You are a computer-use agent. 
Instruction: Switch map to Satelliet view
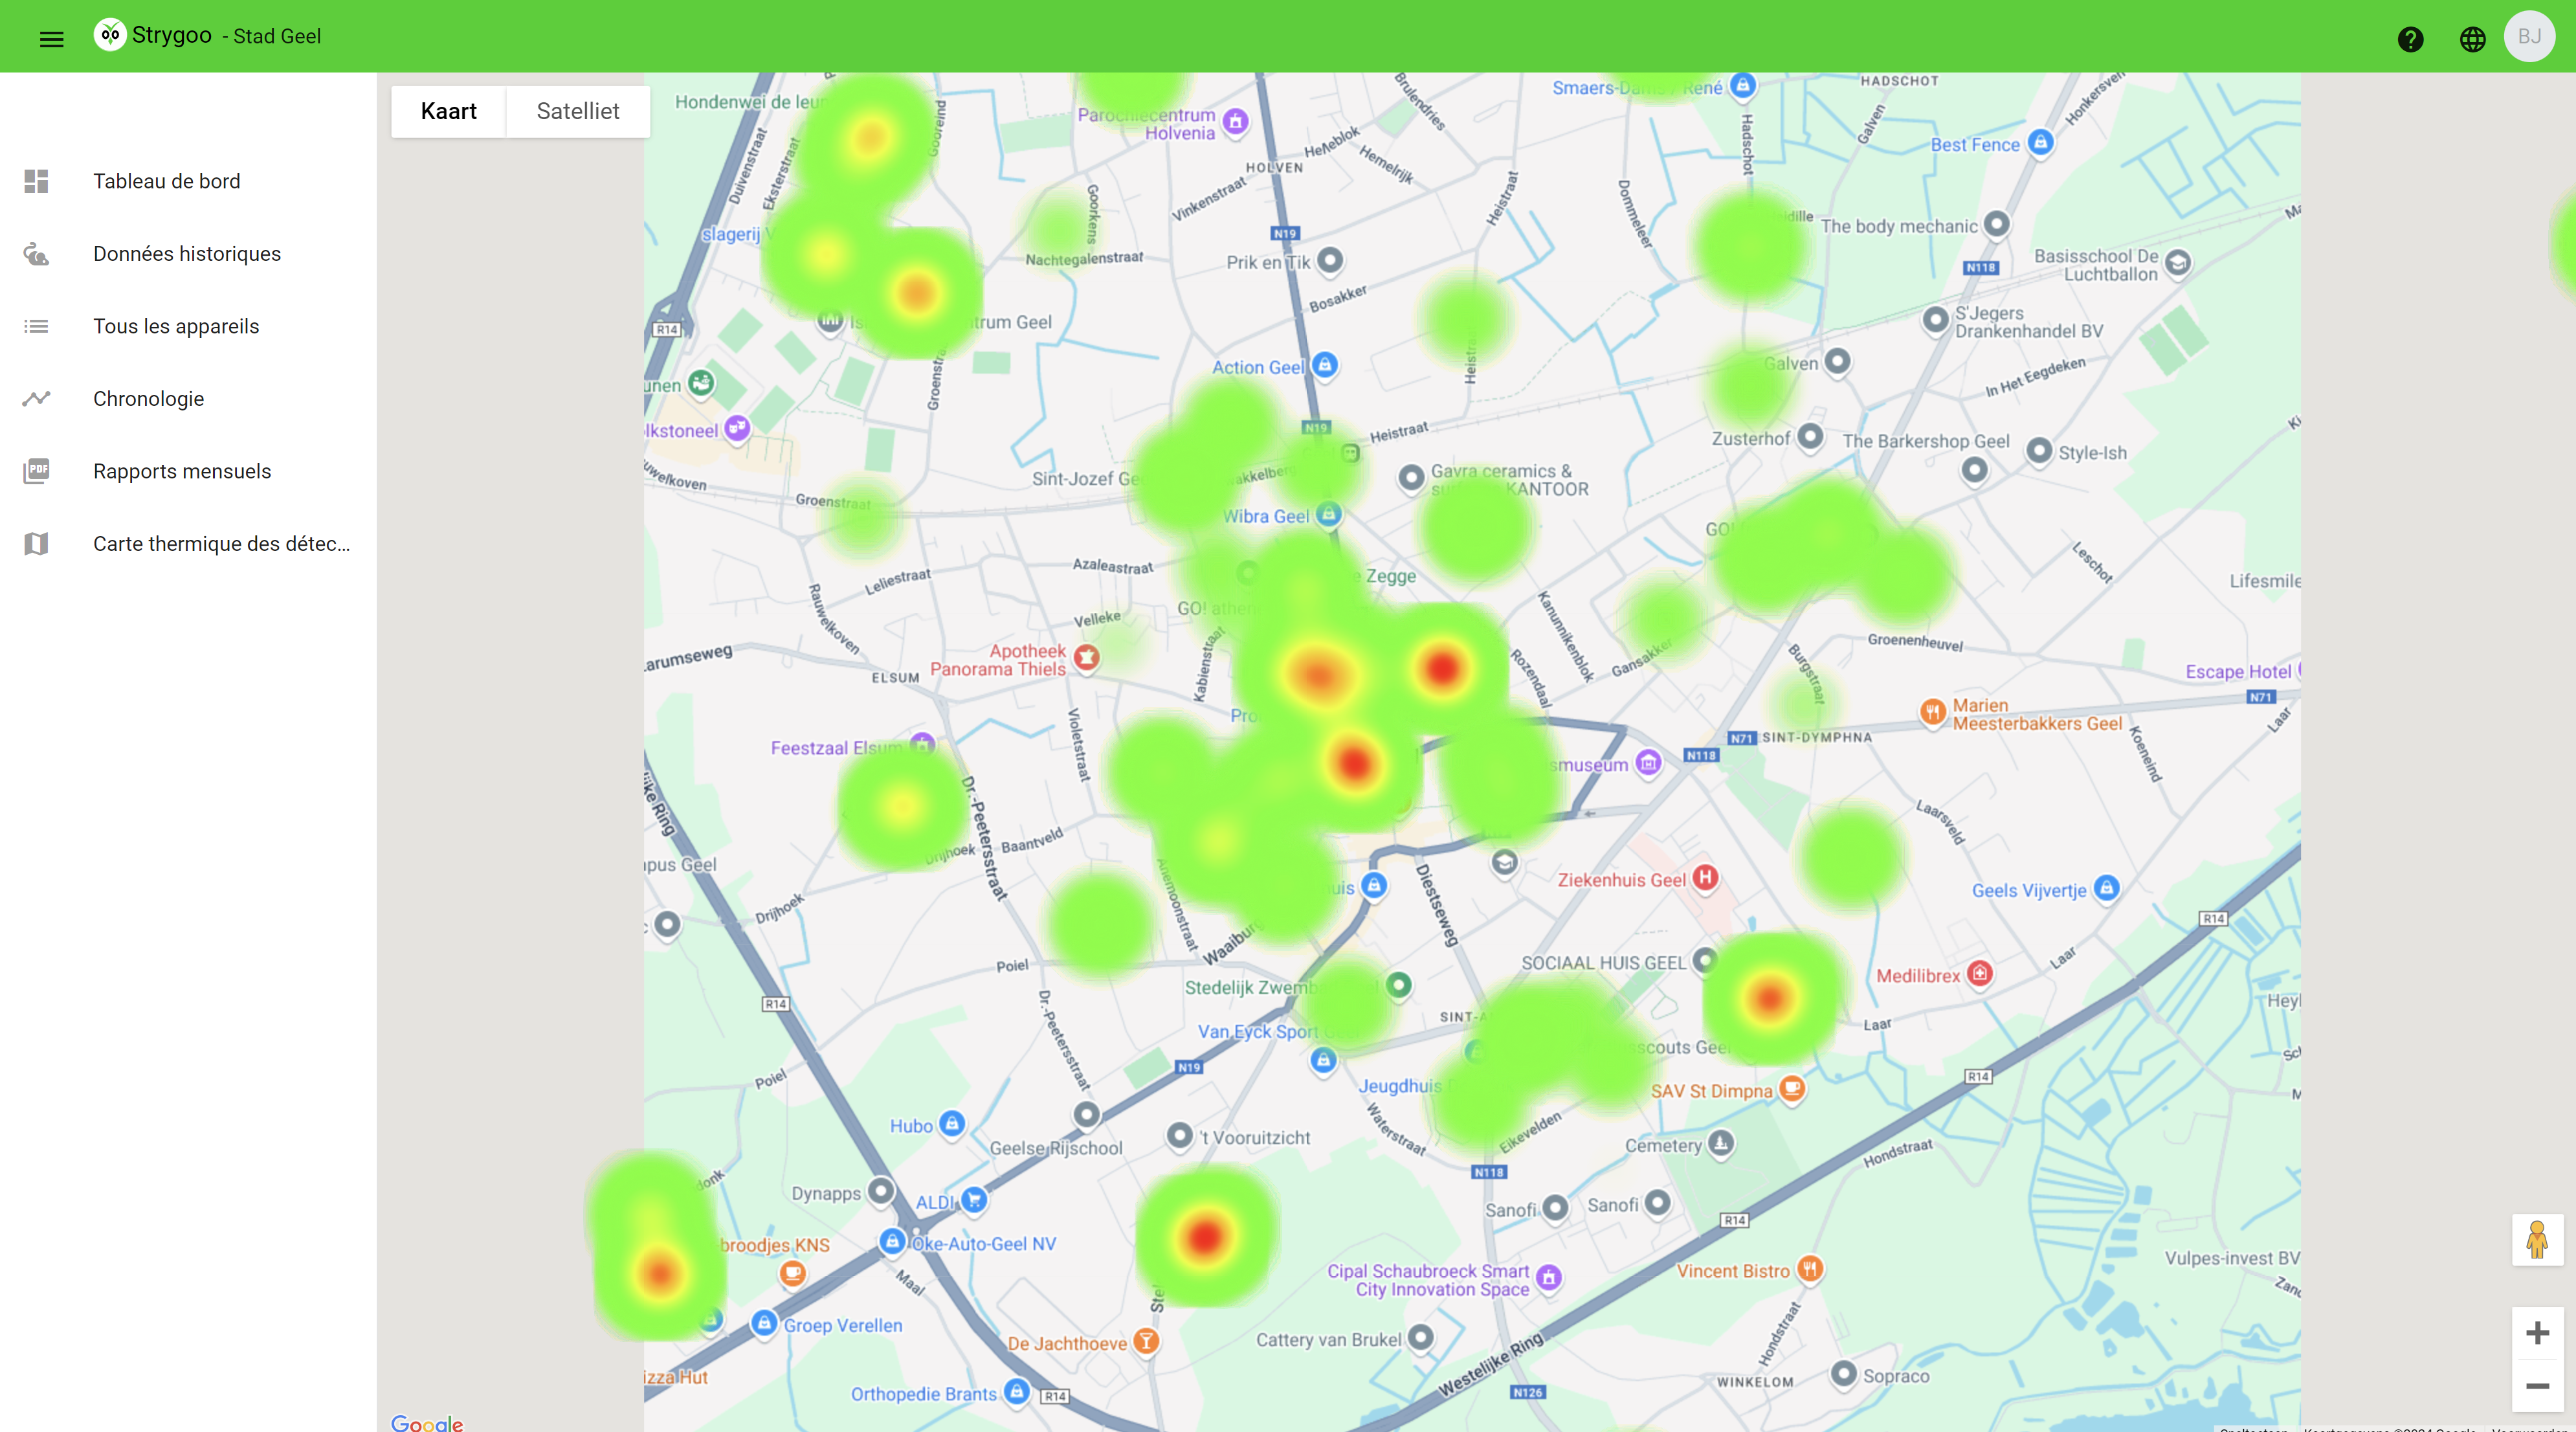[x=578, y=111]
